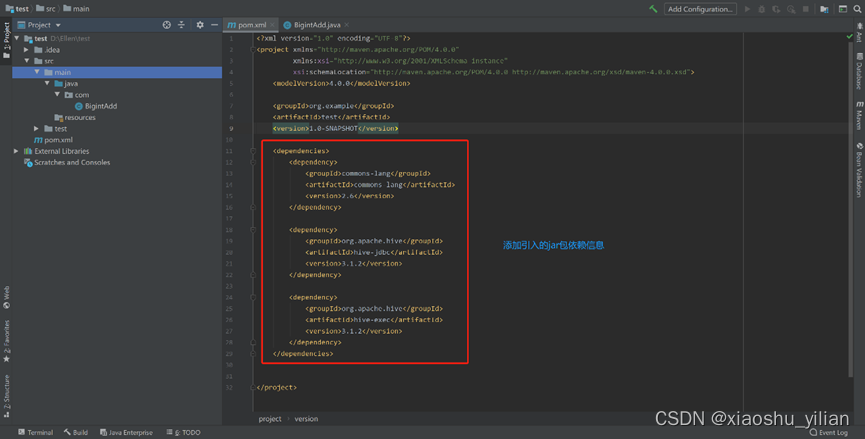
Task: Click the green inspection checkmark in editor
Action: point(850,36)
